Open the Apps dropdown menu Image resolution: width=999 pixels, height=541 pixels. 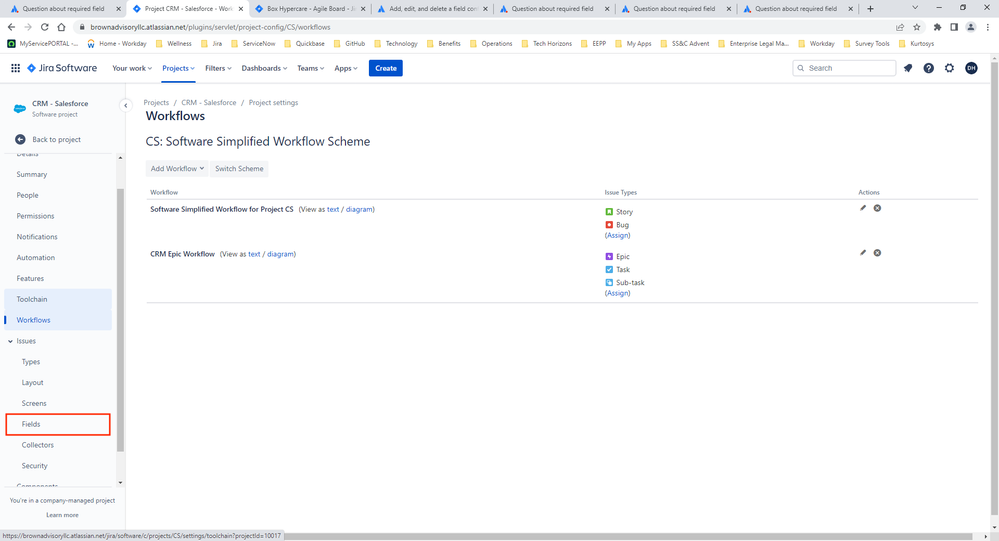346,68
